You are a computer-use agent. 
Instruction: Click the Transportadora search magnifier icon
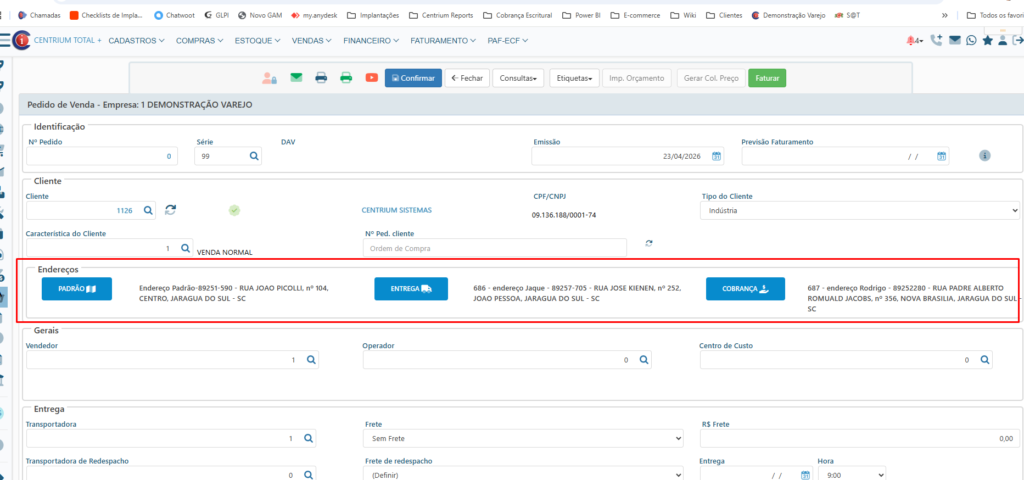click(x=308, y=438)
